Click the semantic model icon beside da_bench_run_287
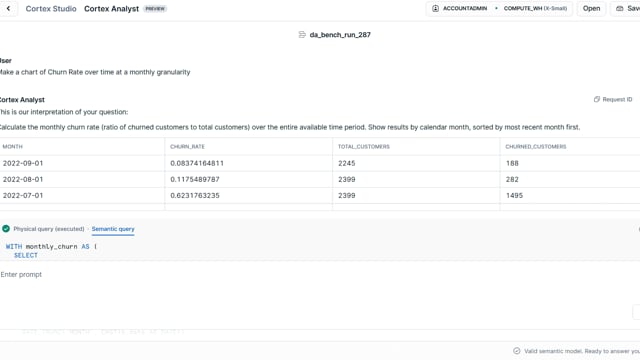The height and width of the screenshot is (360, 640). (x=302, y=35)
